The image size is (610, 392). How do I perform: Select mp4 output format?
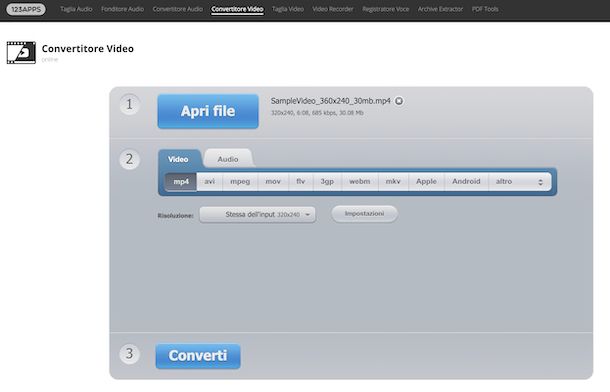181,182
